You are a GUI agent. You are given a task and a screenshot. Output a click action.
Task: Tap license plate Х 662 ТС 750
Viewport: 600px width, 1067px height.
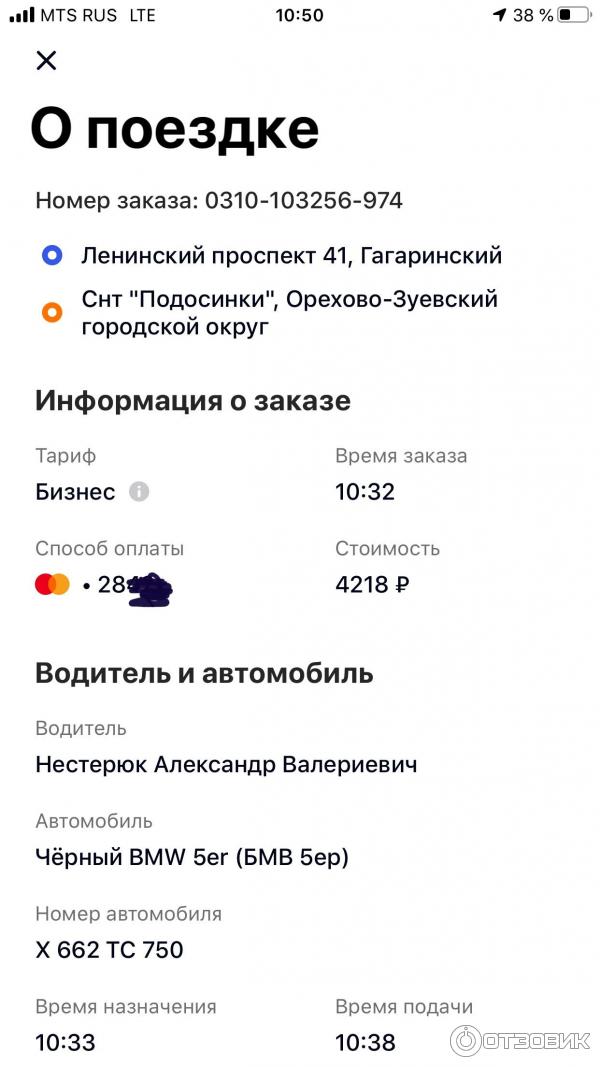point(109,950)
